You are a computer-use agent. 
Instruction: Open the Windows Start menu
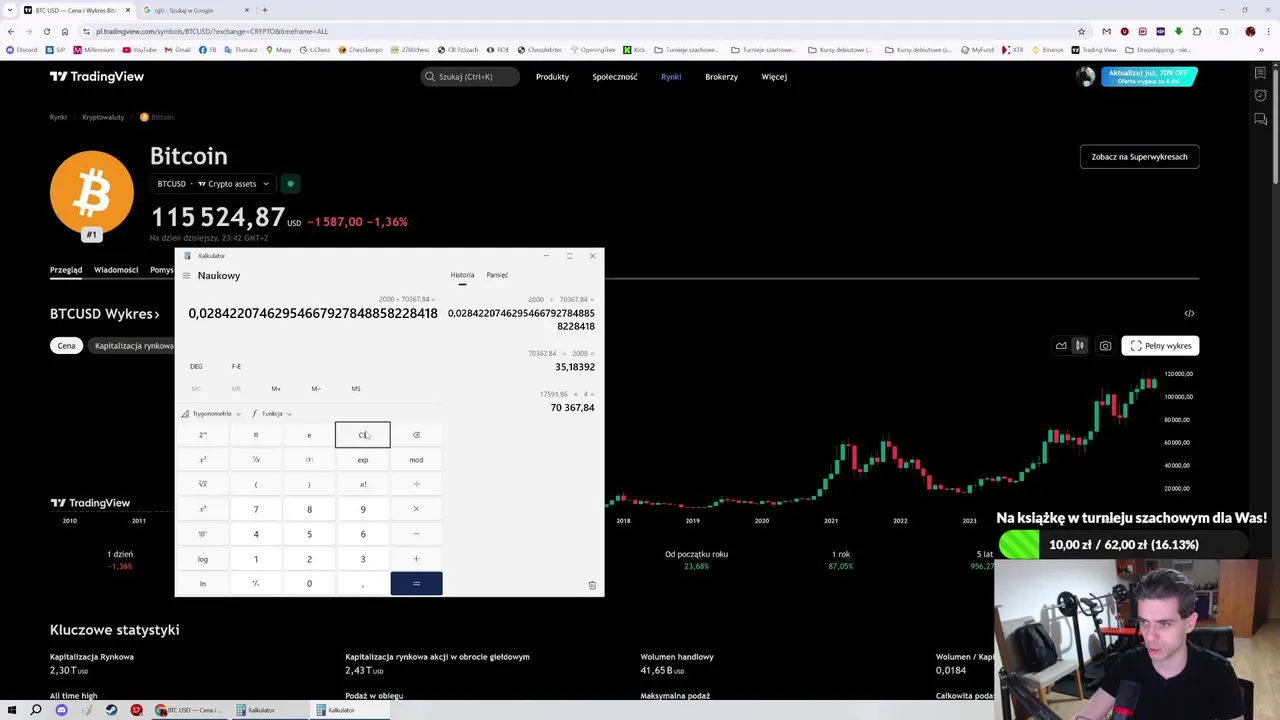[11, 710]
